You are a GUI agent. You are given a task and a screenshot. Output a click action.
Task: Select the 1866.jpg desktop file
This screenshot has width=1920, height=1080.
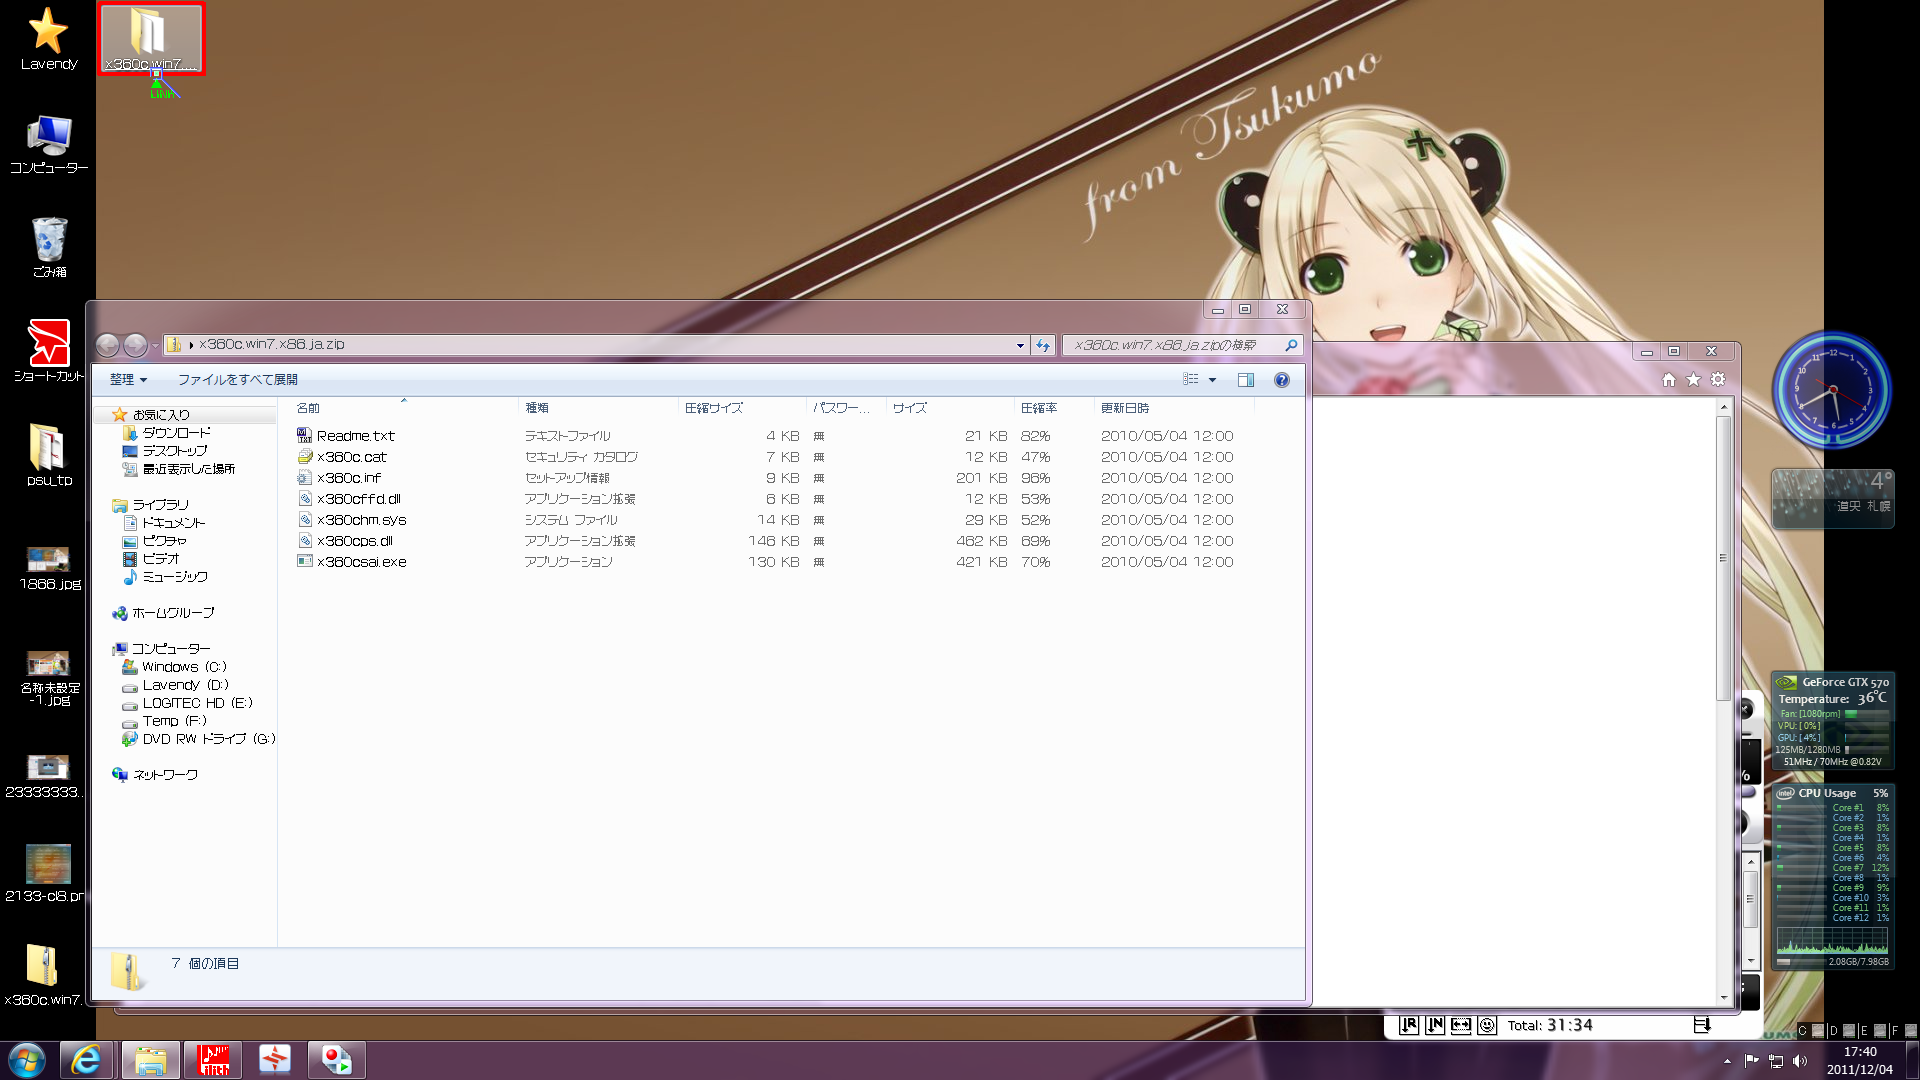(48, 568)
